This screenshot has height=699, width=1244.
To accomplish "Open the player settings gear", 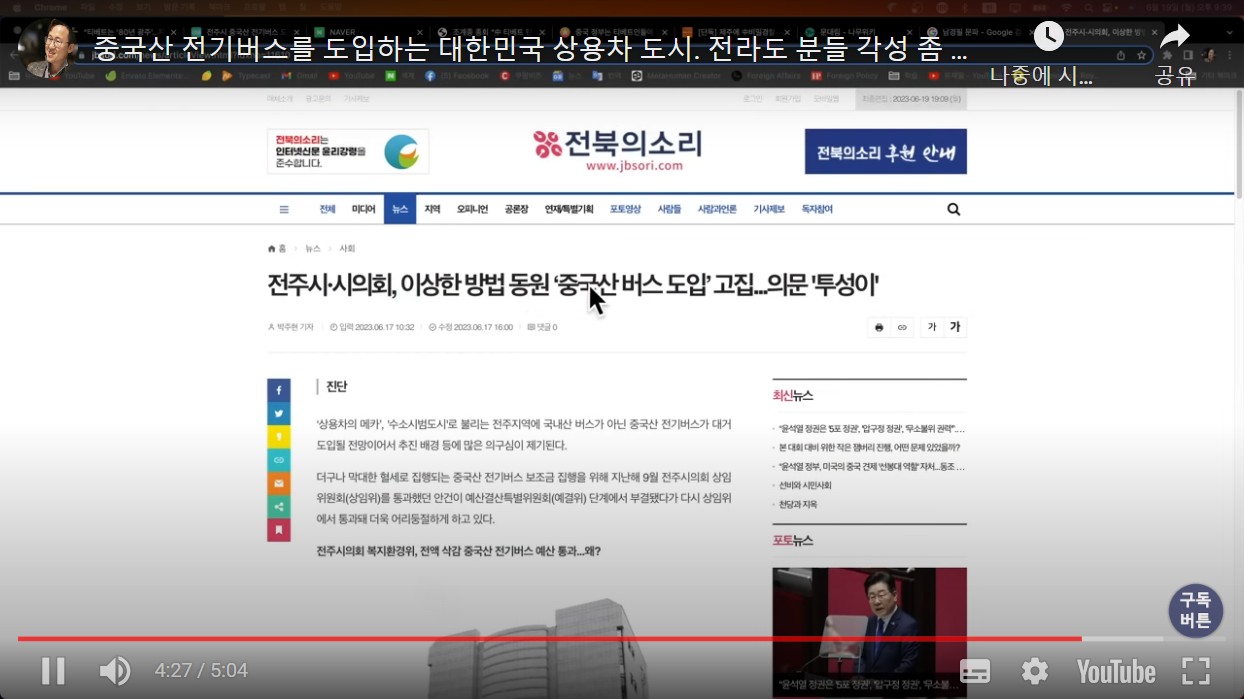I will [x=1034, y=671].
